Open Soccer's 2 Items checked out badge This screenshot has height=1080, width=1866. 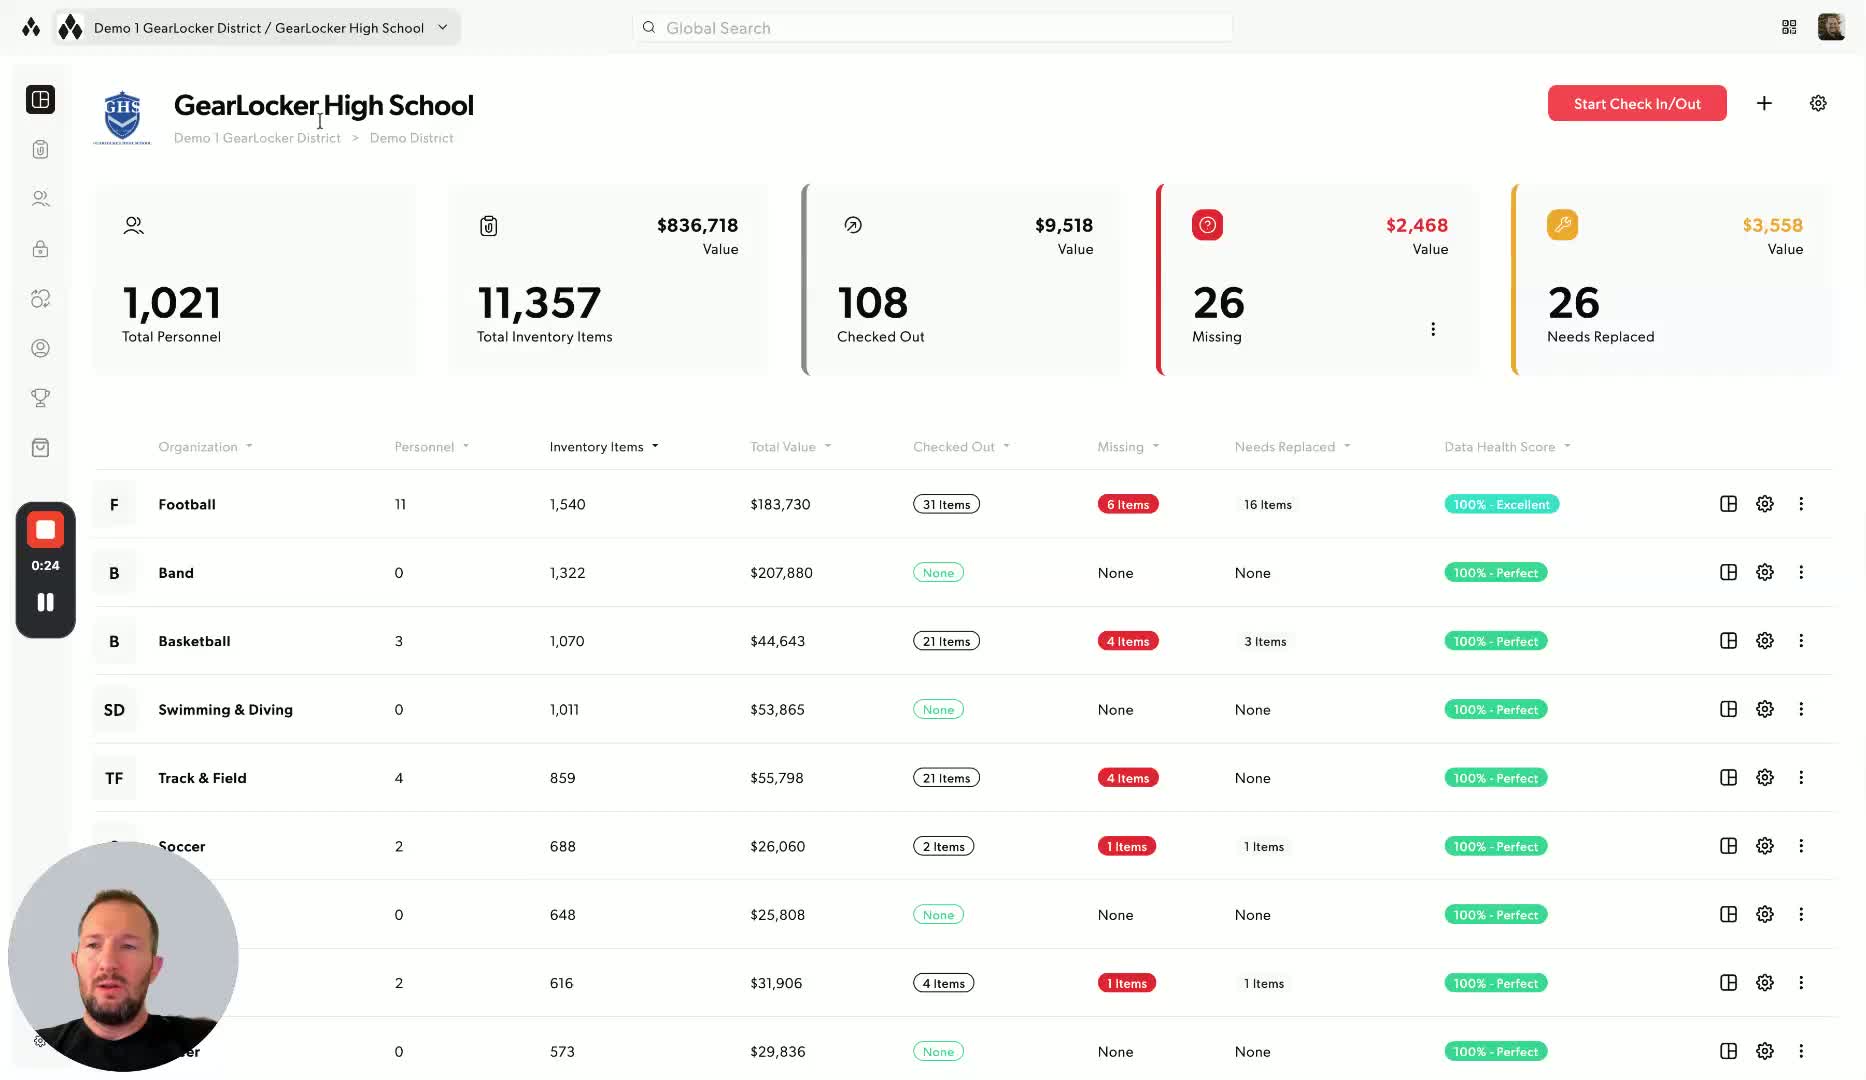point(943,846)
